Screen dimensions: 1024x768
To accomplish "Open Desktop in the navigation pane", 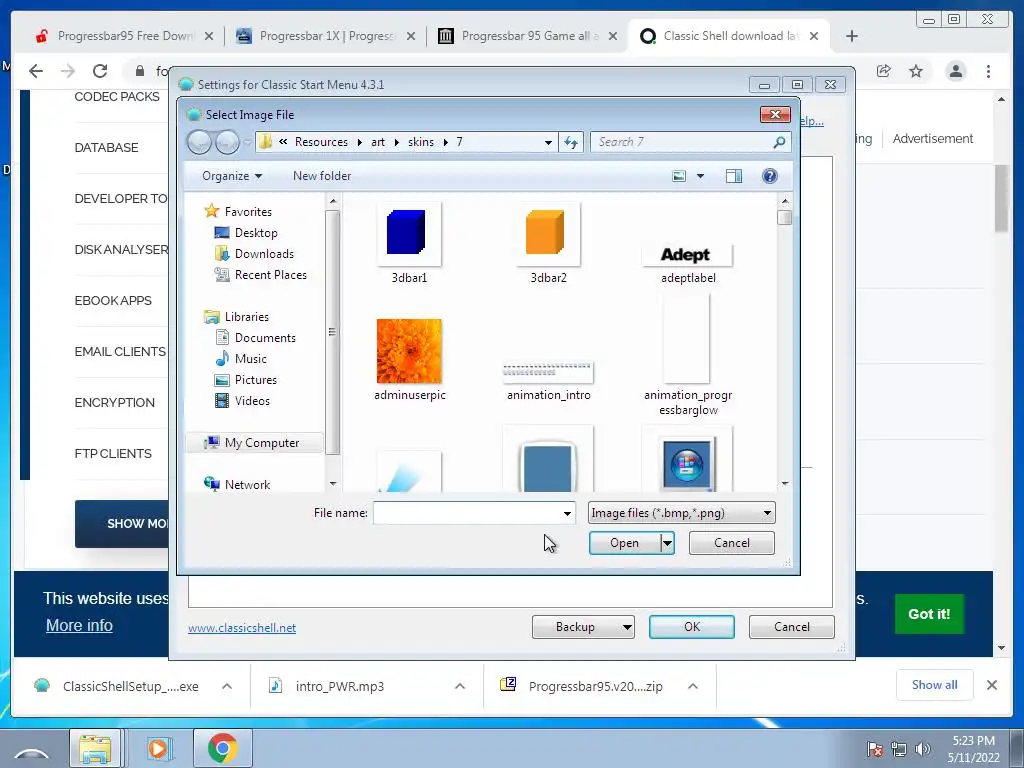I will coord(255,232).
